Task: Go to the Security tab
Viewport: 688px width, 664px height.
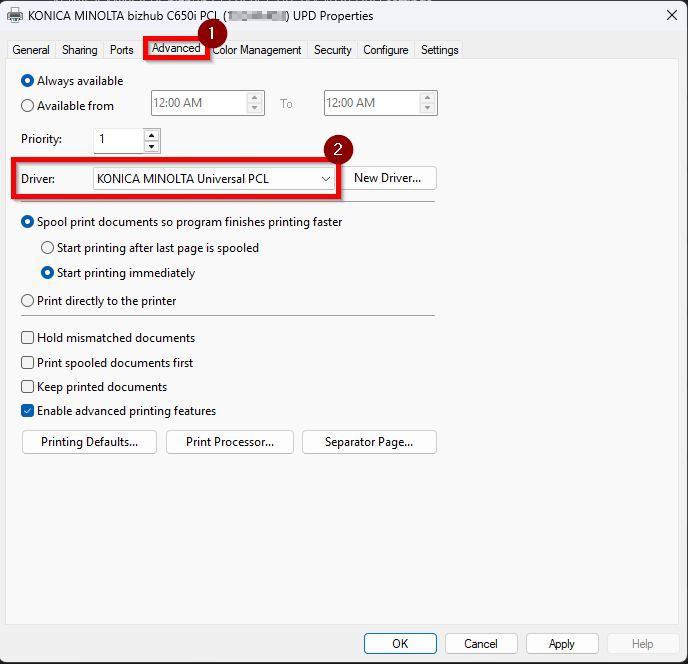Action: [x=332, y=50]
